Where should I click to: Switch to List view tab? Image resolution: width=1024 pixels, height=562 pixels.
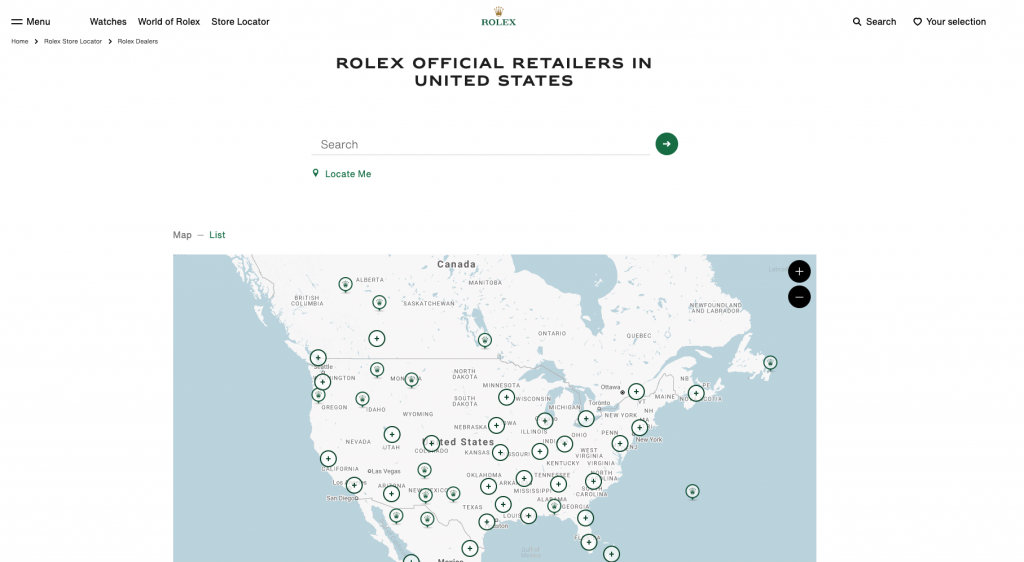pos(217,235)
